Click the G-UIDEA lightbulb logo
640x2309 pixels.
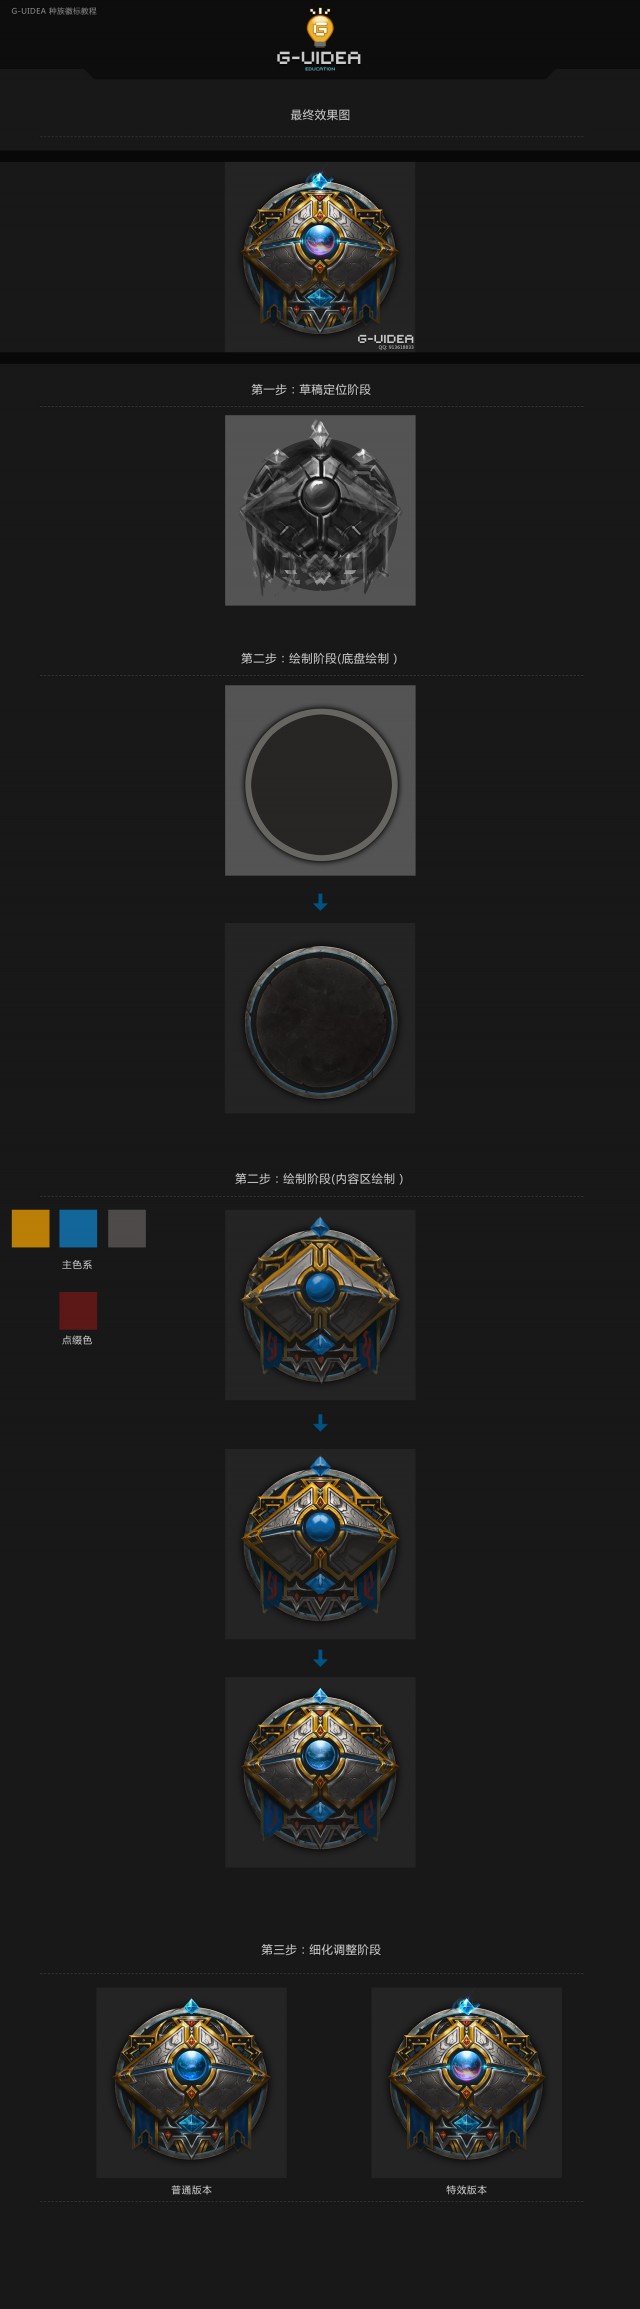coord(320,40)
